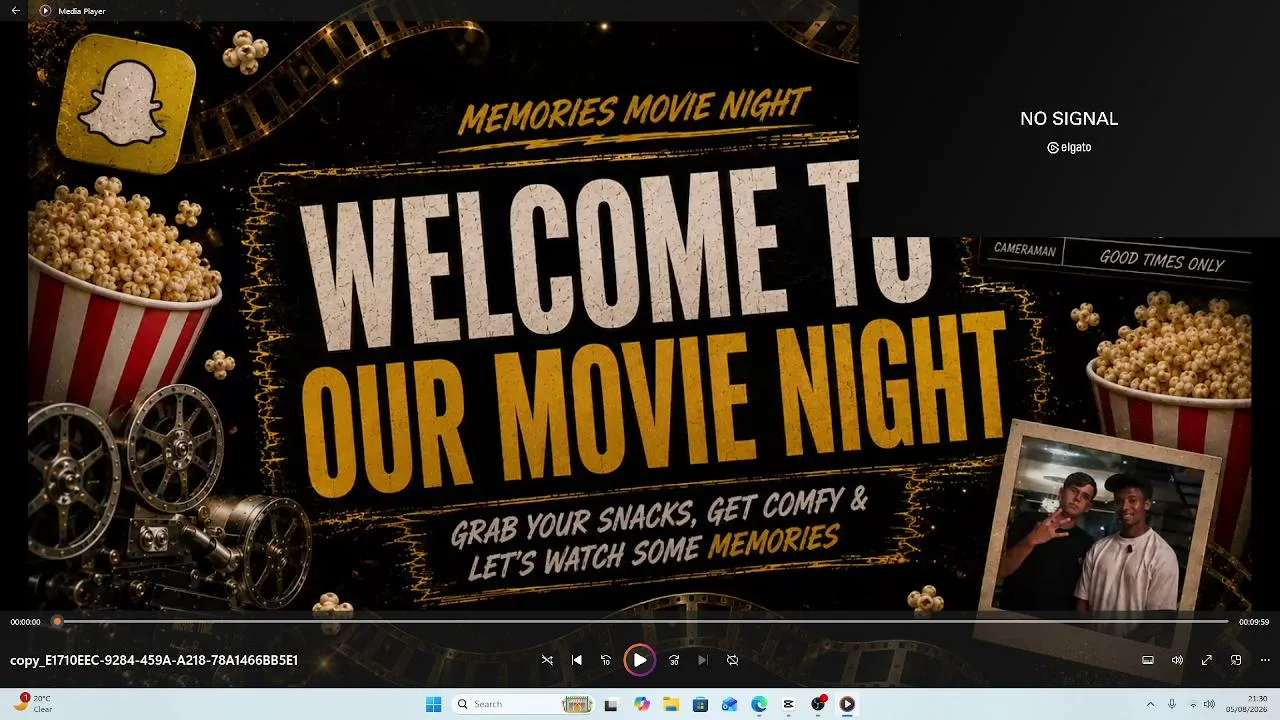The width and height of the screenshot is (1280, 720).
Task: Open the Windows Start menu
Action: pyautogui.click(x=433, y=704)
